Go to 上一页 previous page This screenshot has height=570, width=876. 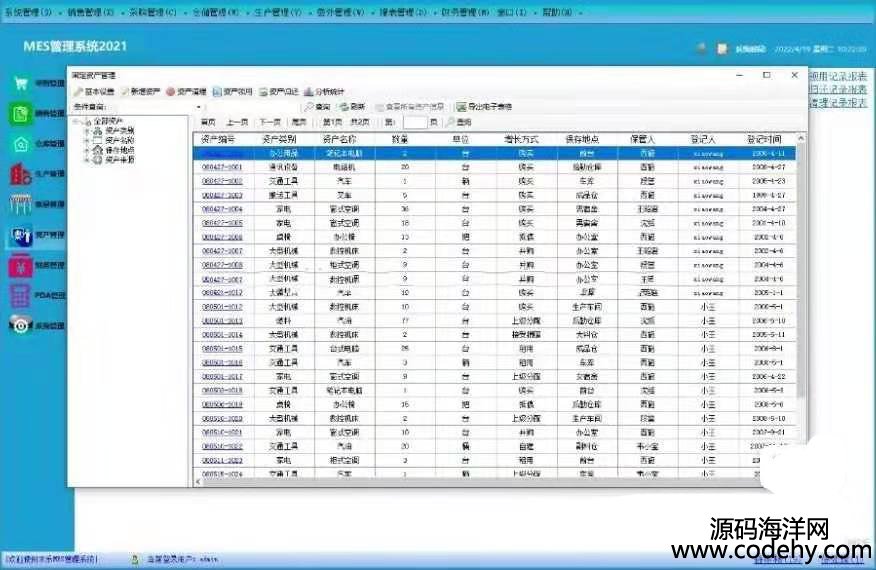click(237, 122)
